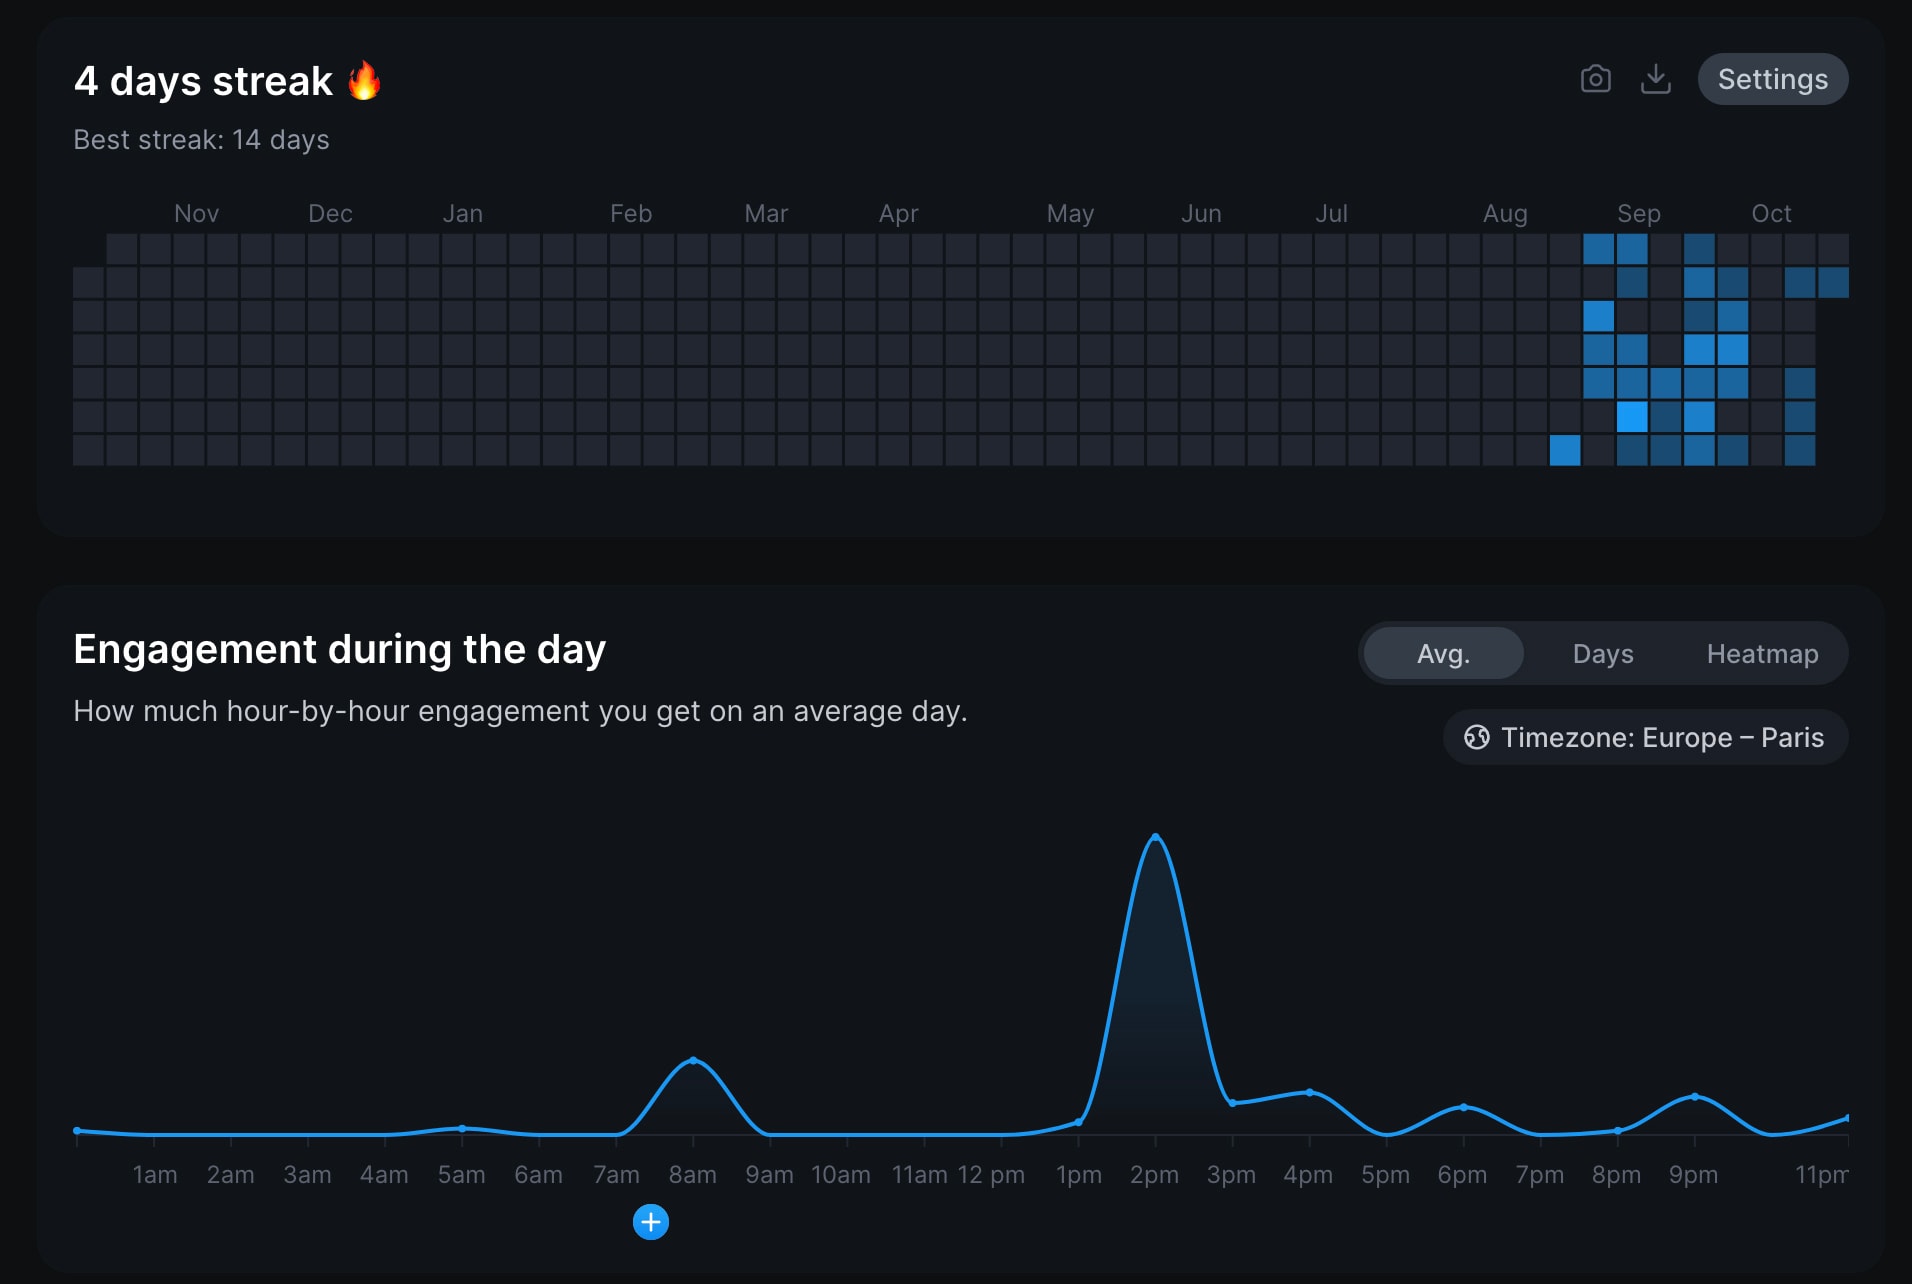The image size is (1912, 1284).
Task: Click the fire emoji next to the streak heading
Action: (364, 79)
